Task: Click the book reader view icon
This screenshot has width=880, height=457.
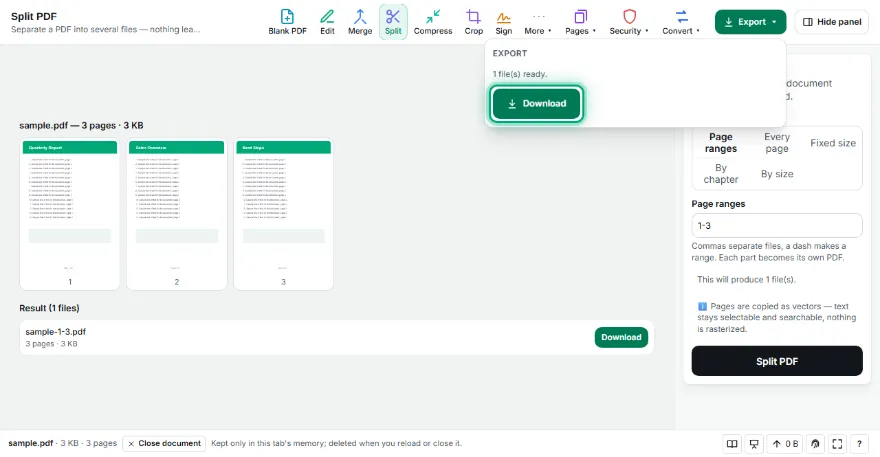Action: point(732,444)
